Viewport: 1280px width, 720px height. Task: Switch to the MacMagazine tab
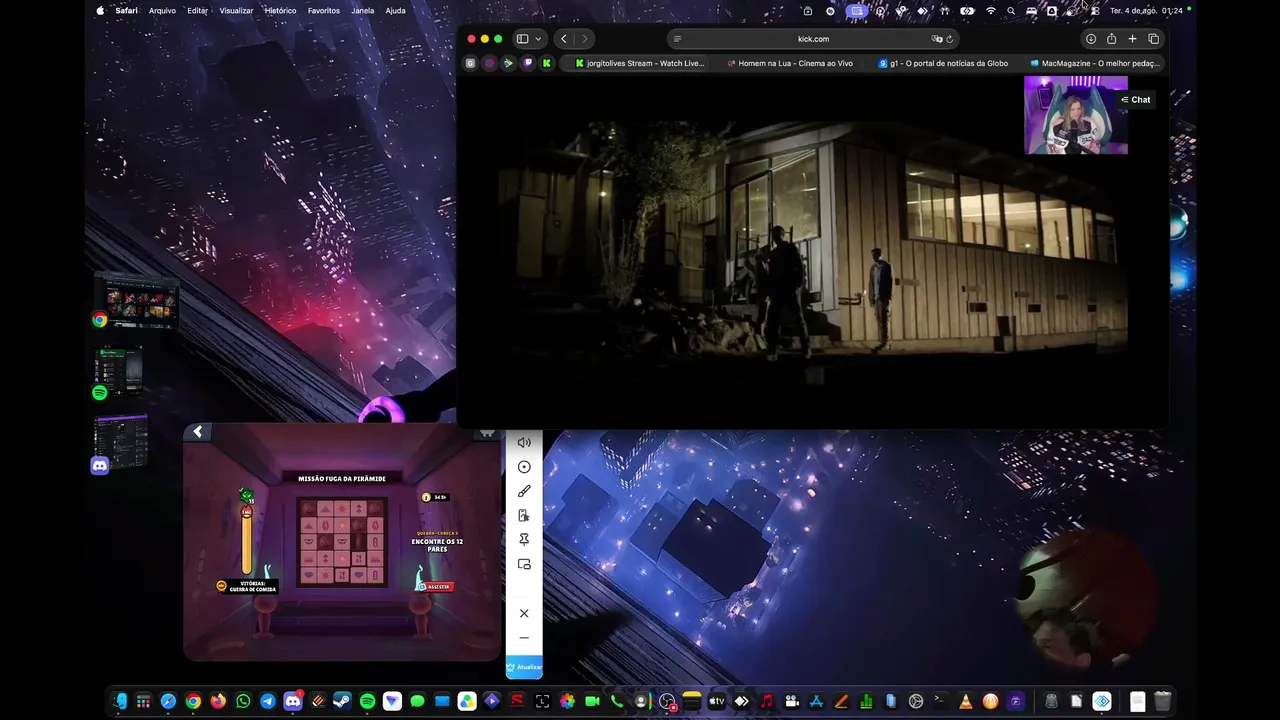(1095, 63)
